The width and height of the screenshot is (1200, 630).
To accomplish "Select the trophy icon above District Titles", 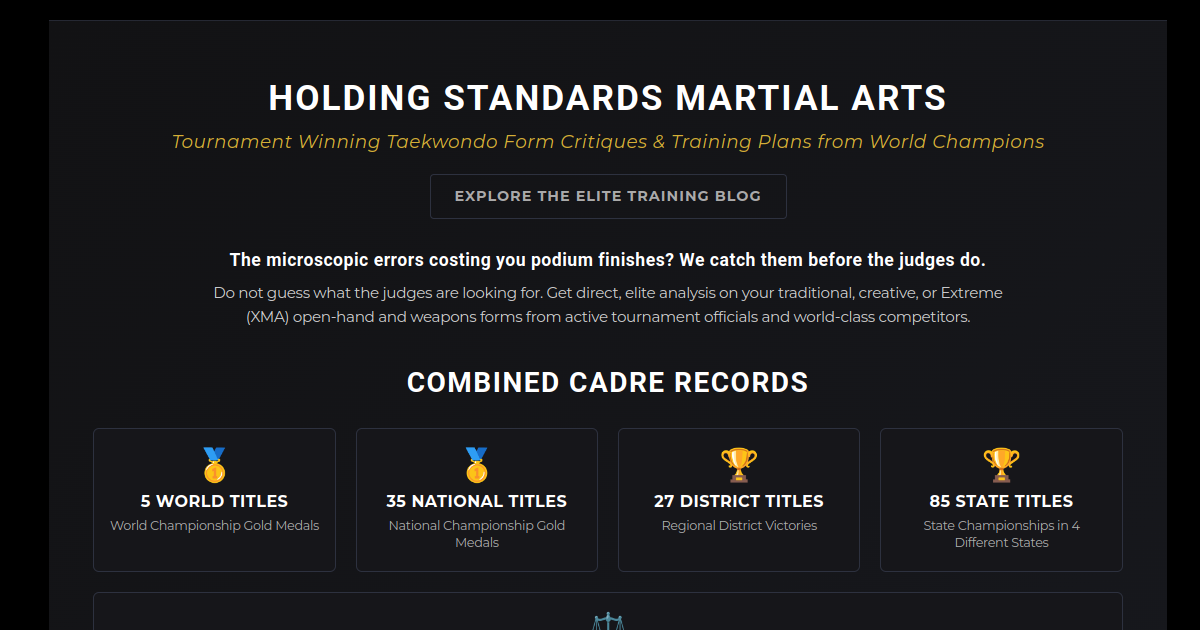I will click(739, 465).
